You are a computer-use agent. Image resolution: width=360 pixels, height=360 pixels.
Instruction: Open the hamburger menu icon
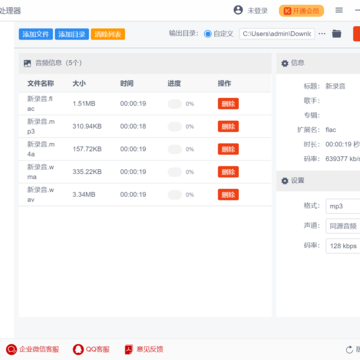(x=339, y=11)
